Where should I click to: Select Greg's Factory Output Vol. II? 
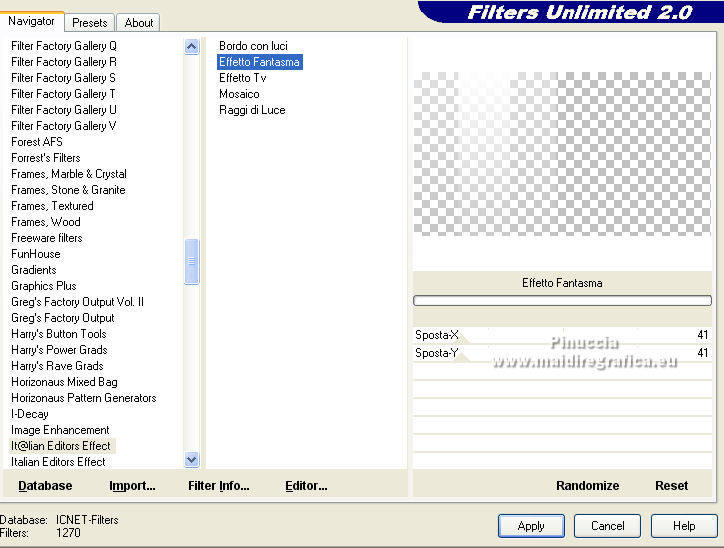(78, 302)
